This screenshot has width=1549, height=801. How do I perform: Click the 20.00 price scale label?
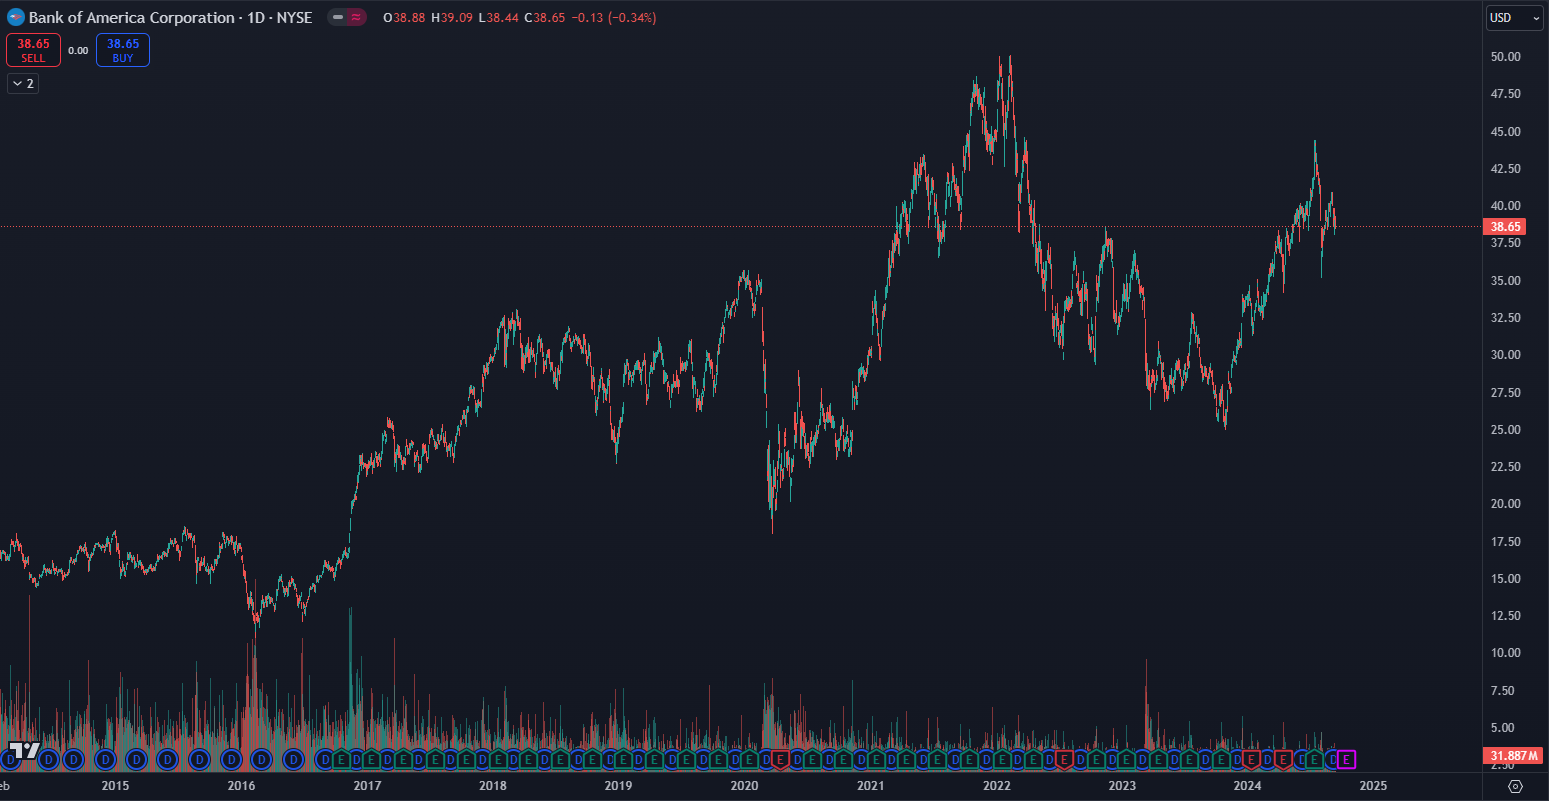point(1505,504)
